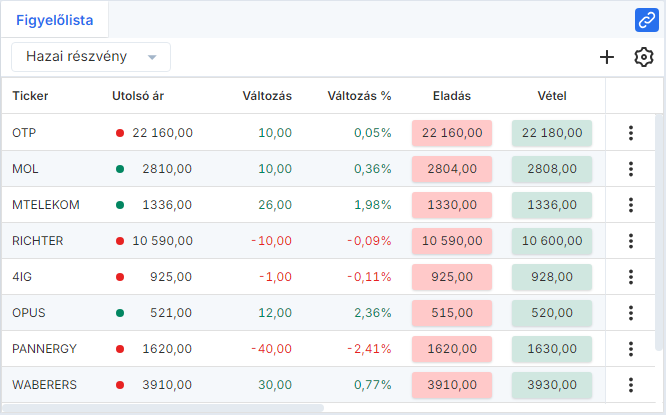Click OTP sell price 22 160,00
Screen dimensions: 666x415
pyautogui.click(x=452, y=133)
